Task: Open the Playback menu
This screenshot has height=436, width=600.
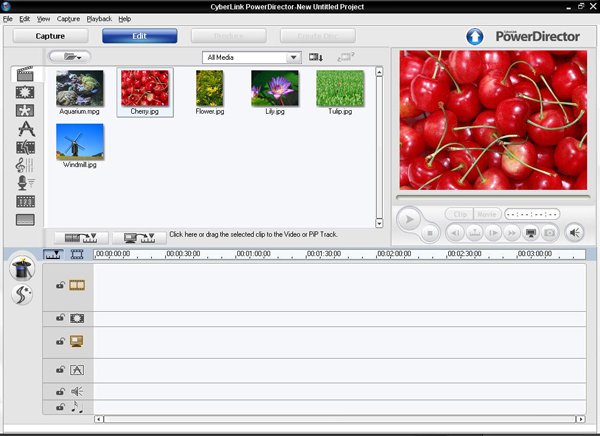Action: point(99,19)
